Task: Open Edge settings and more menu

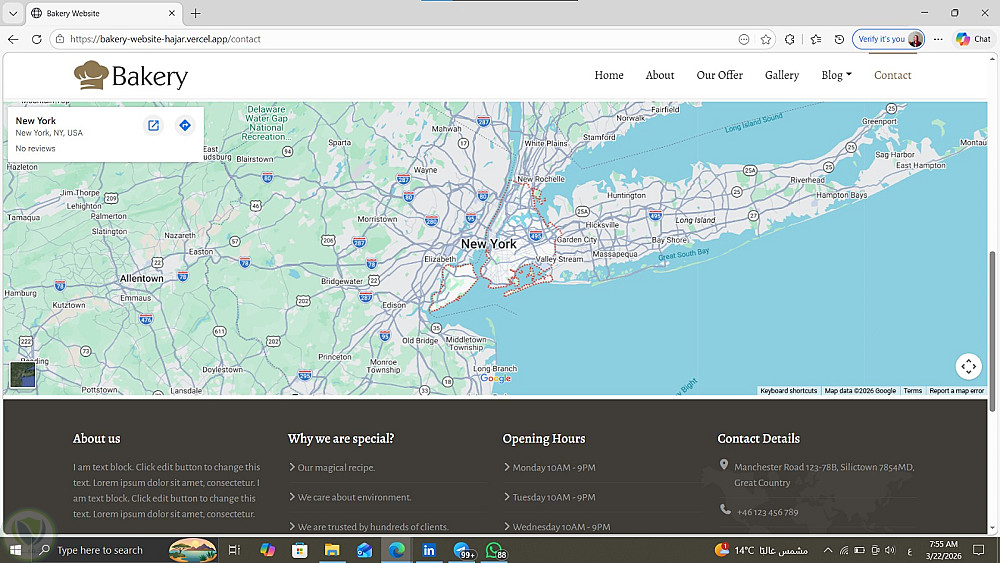Action: [938, 39]
